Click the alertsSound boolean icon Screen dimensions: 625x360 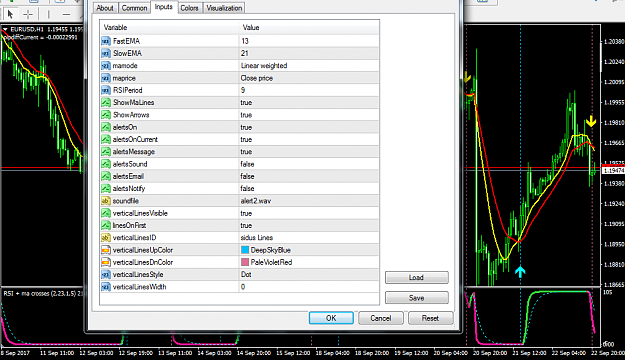point(106,164)
